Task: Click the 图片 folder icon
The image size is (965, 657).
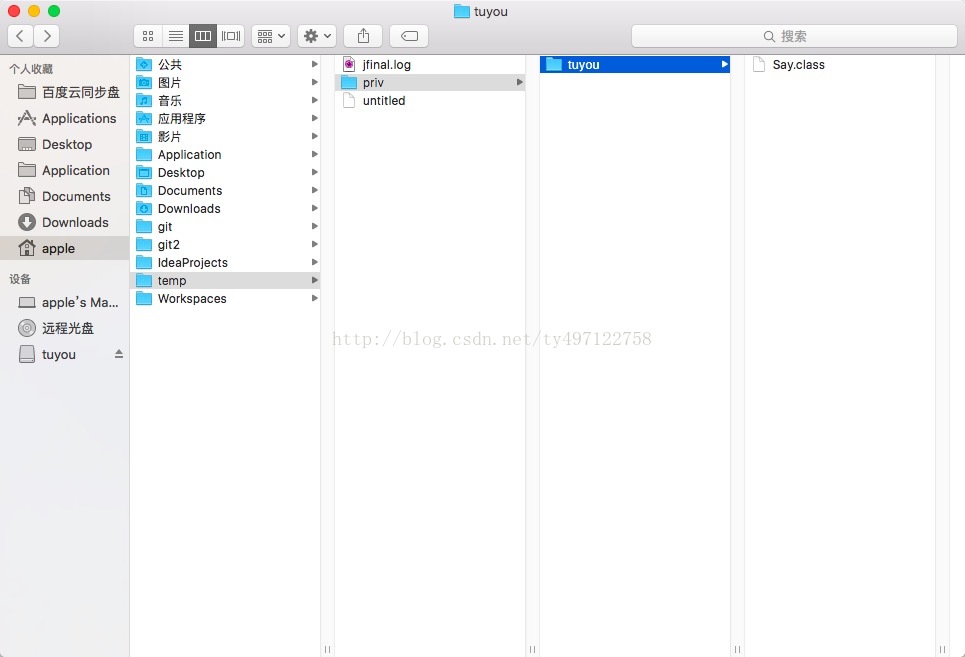Action: point(144,82)
